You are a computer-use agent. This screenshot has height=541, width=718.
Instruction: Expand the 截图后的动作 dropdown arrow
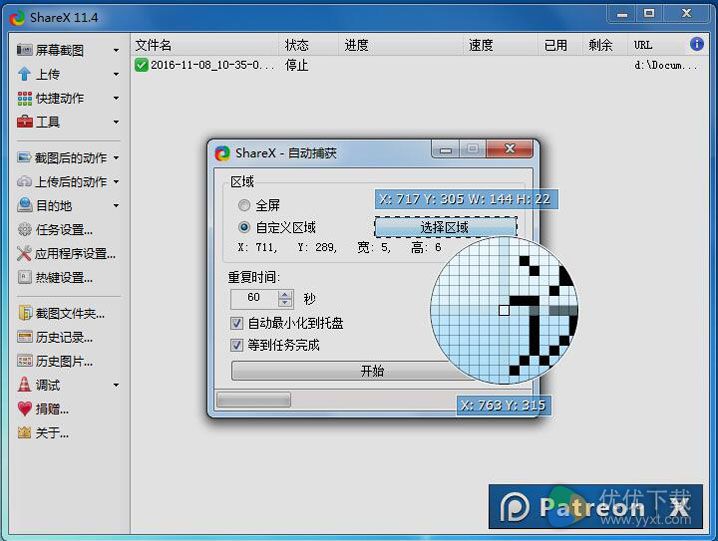click(x=116, y=158)
